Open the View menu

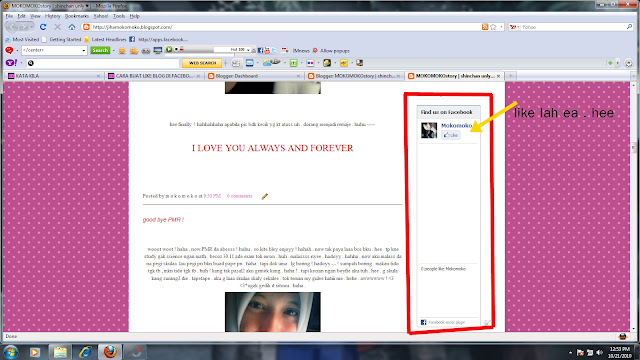point(35,16)
